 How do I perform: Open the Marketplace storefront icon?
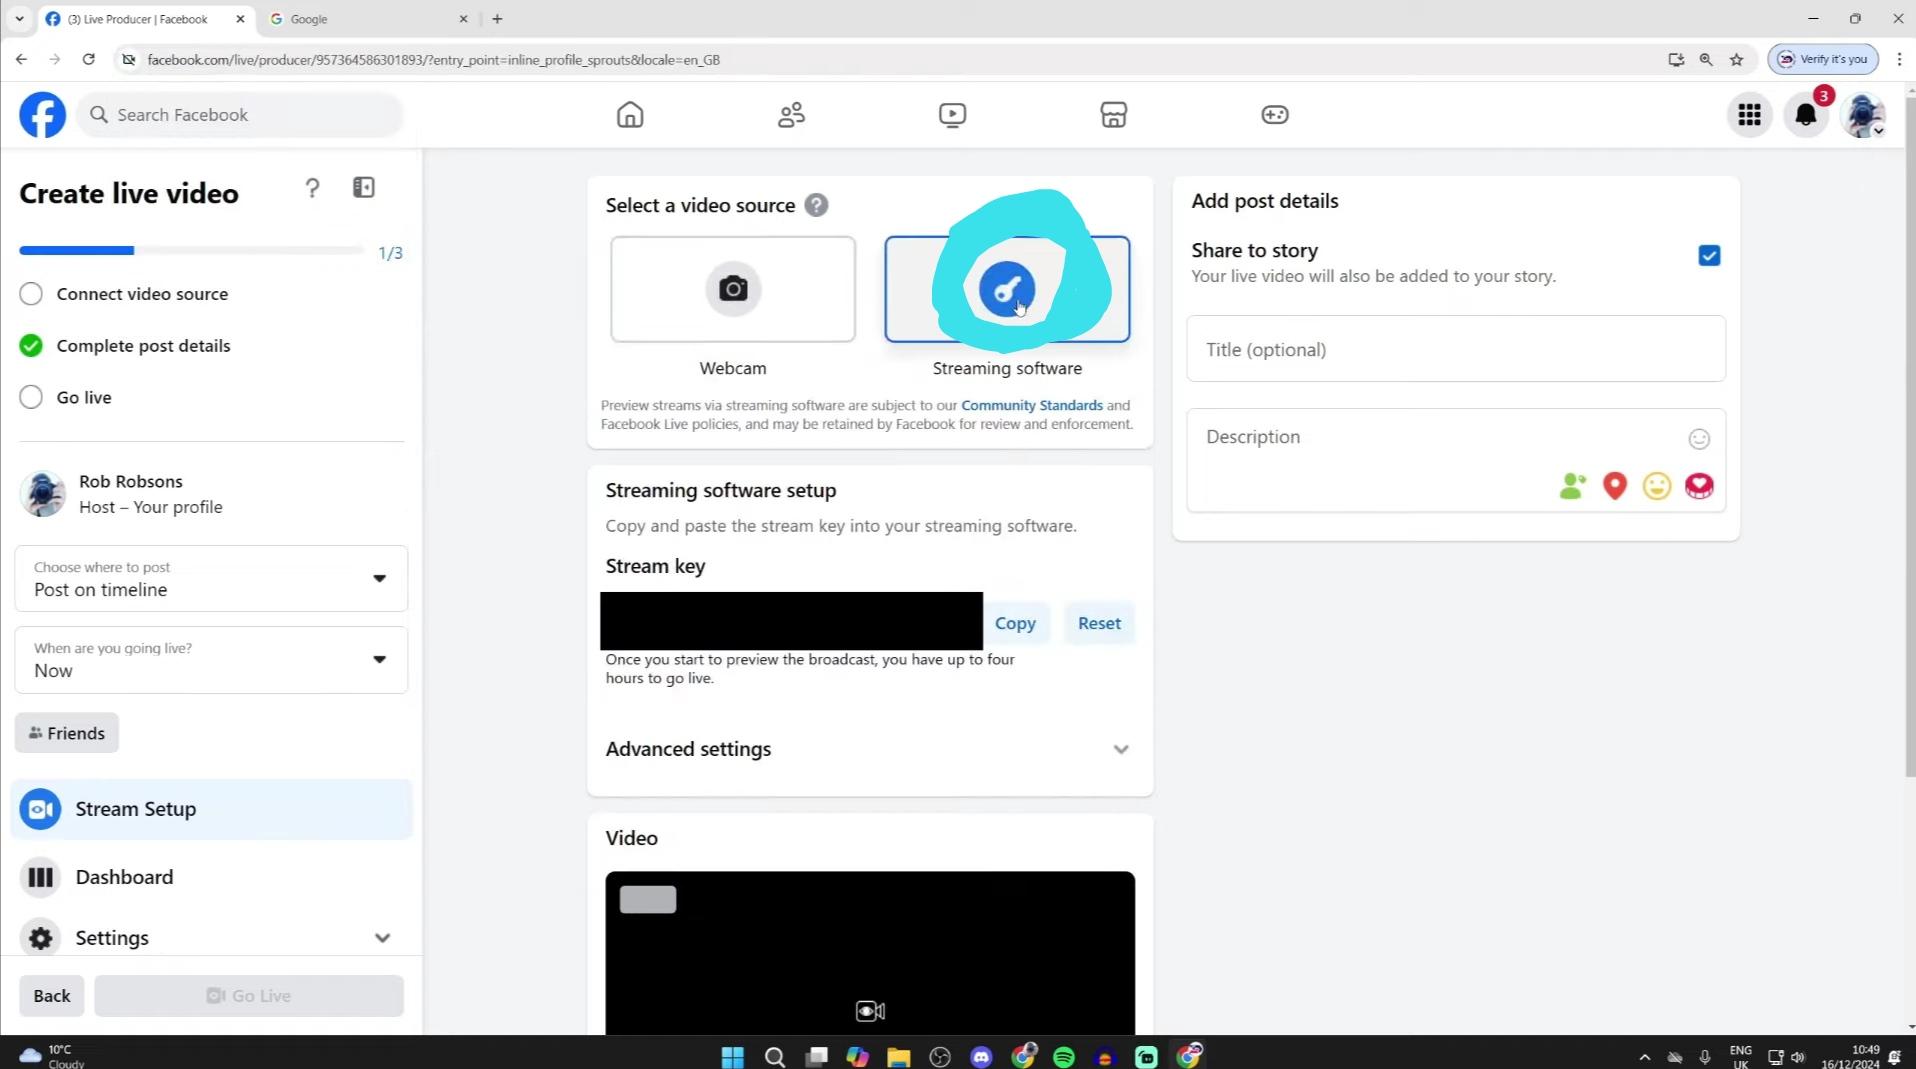pos(1113,115)
